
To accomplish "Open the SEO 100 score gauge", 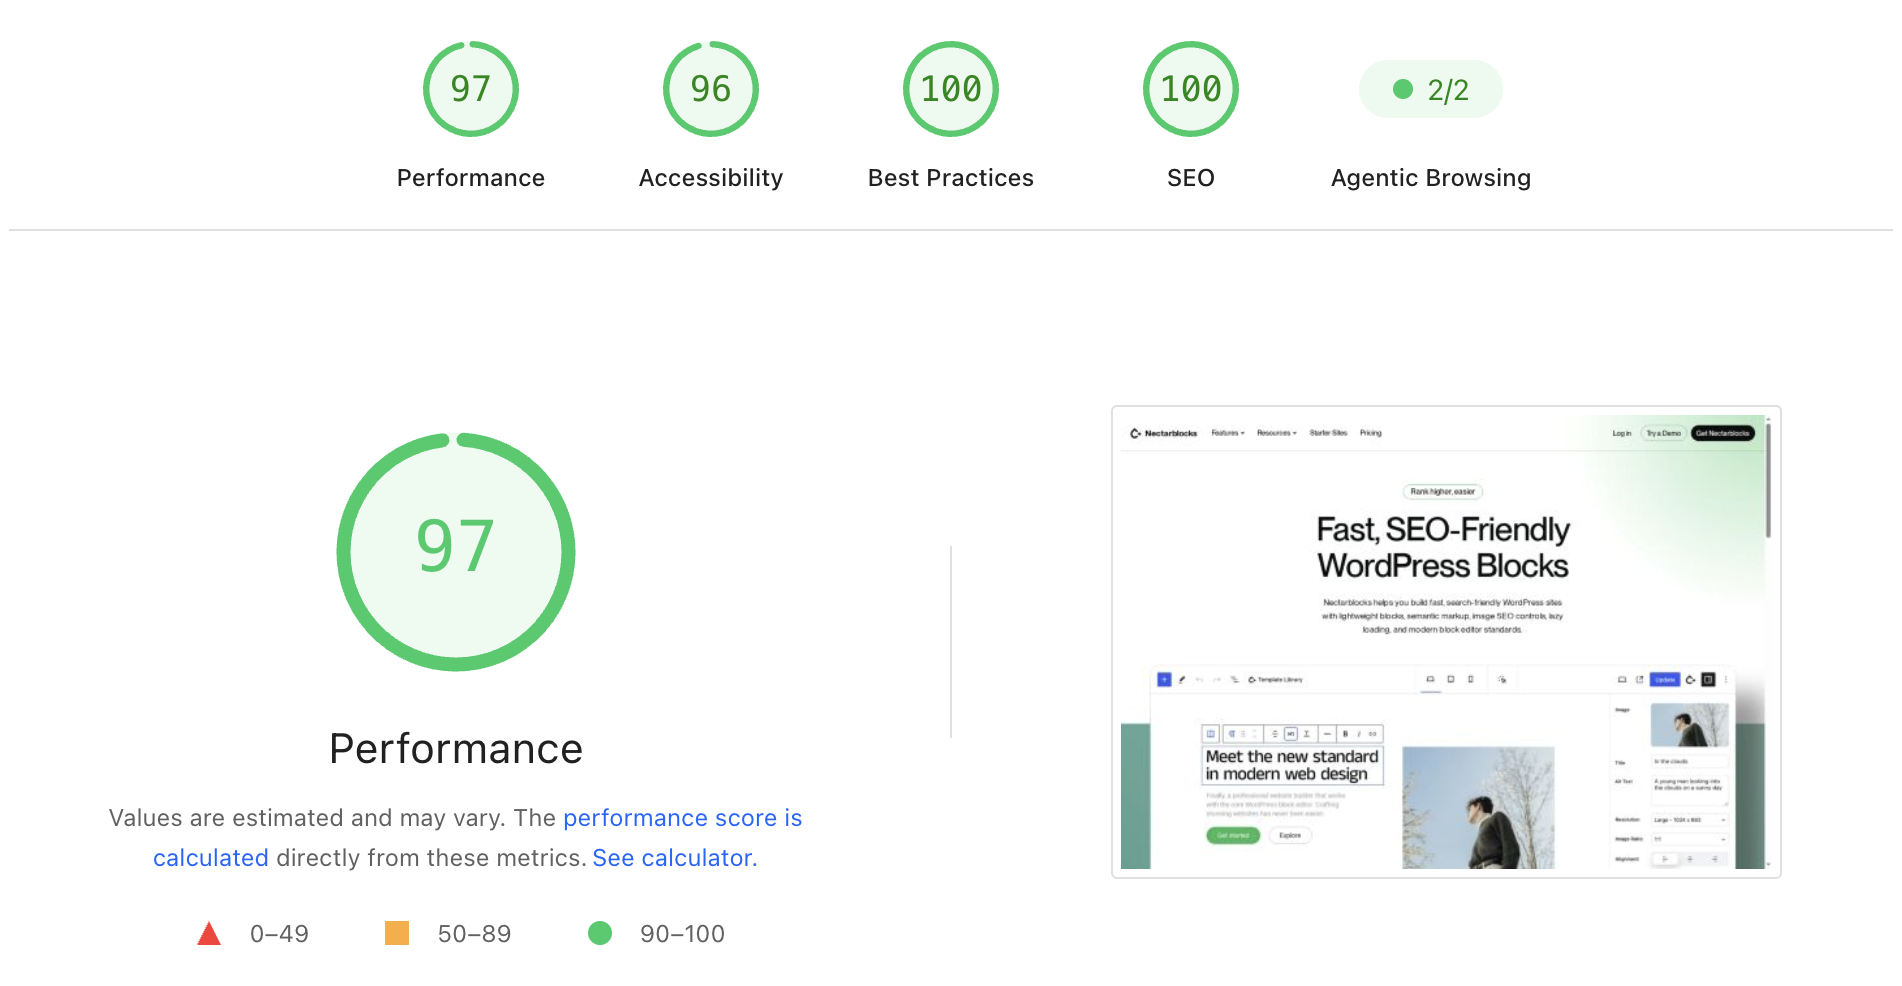I will 1190,89.
